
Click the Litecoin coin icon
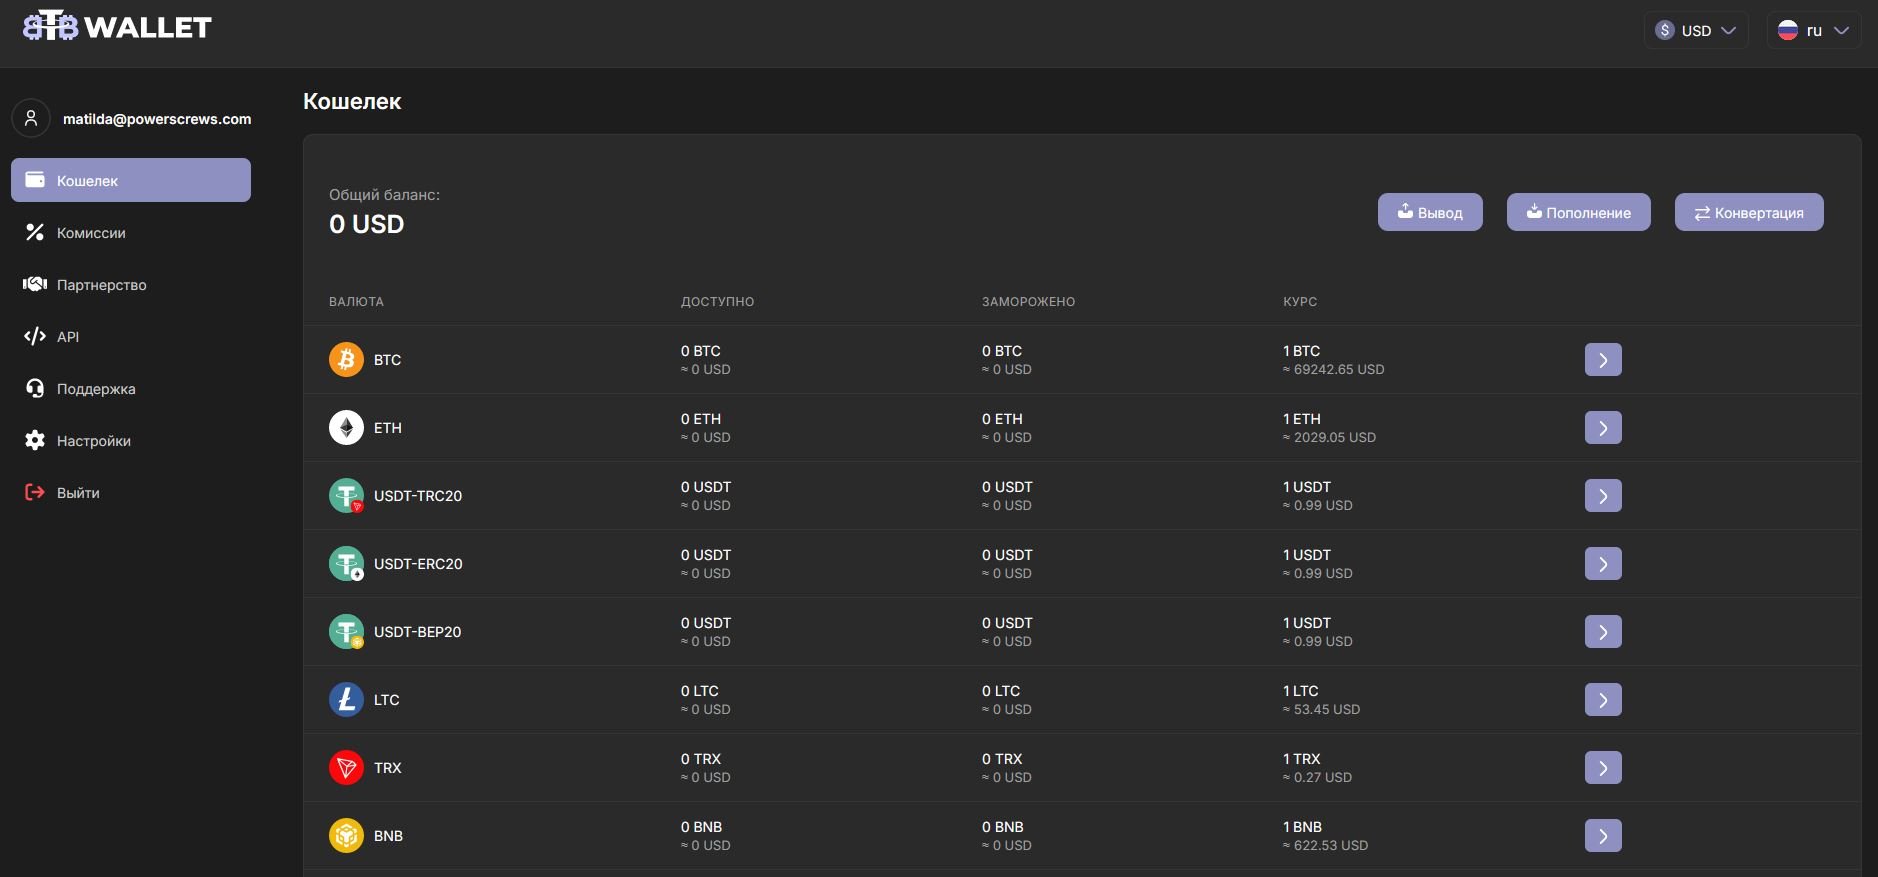click(346, 700)
